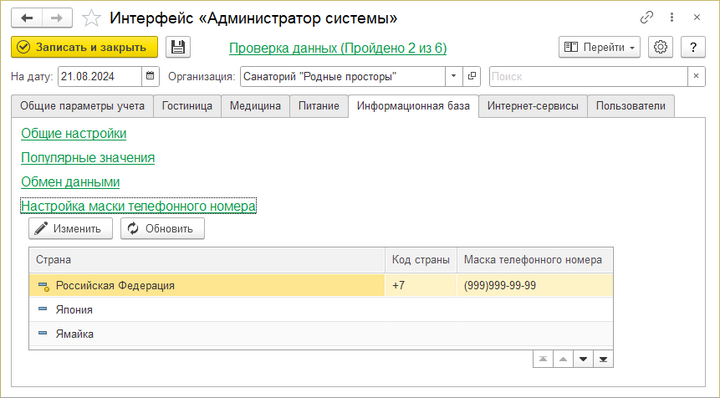Click the row icon next to Ямайка
This screenshot has height=398, width=720.
43,333
